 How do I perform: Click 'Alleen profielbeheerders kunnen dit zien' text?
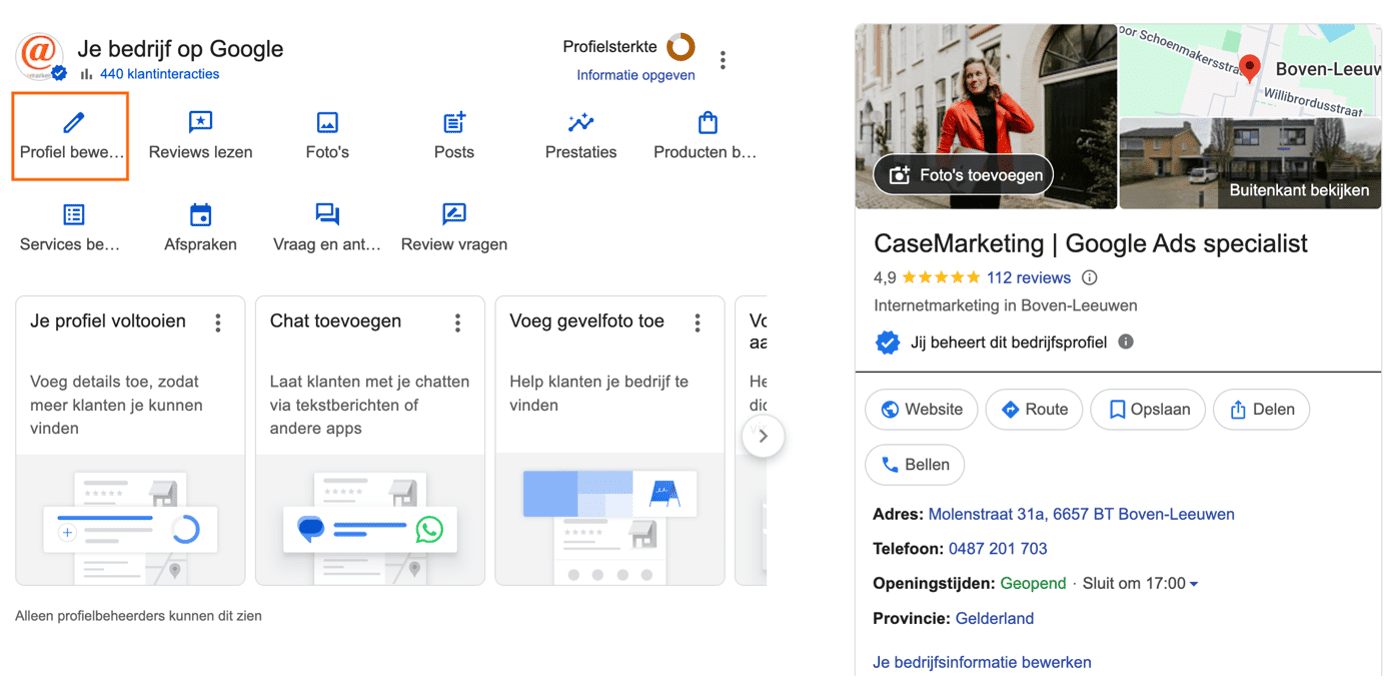[138, 616]
